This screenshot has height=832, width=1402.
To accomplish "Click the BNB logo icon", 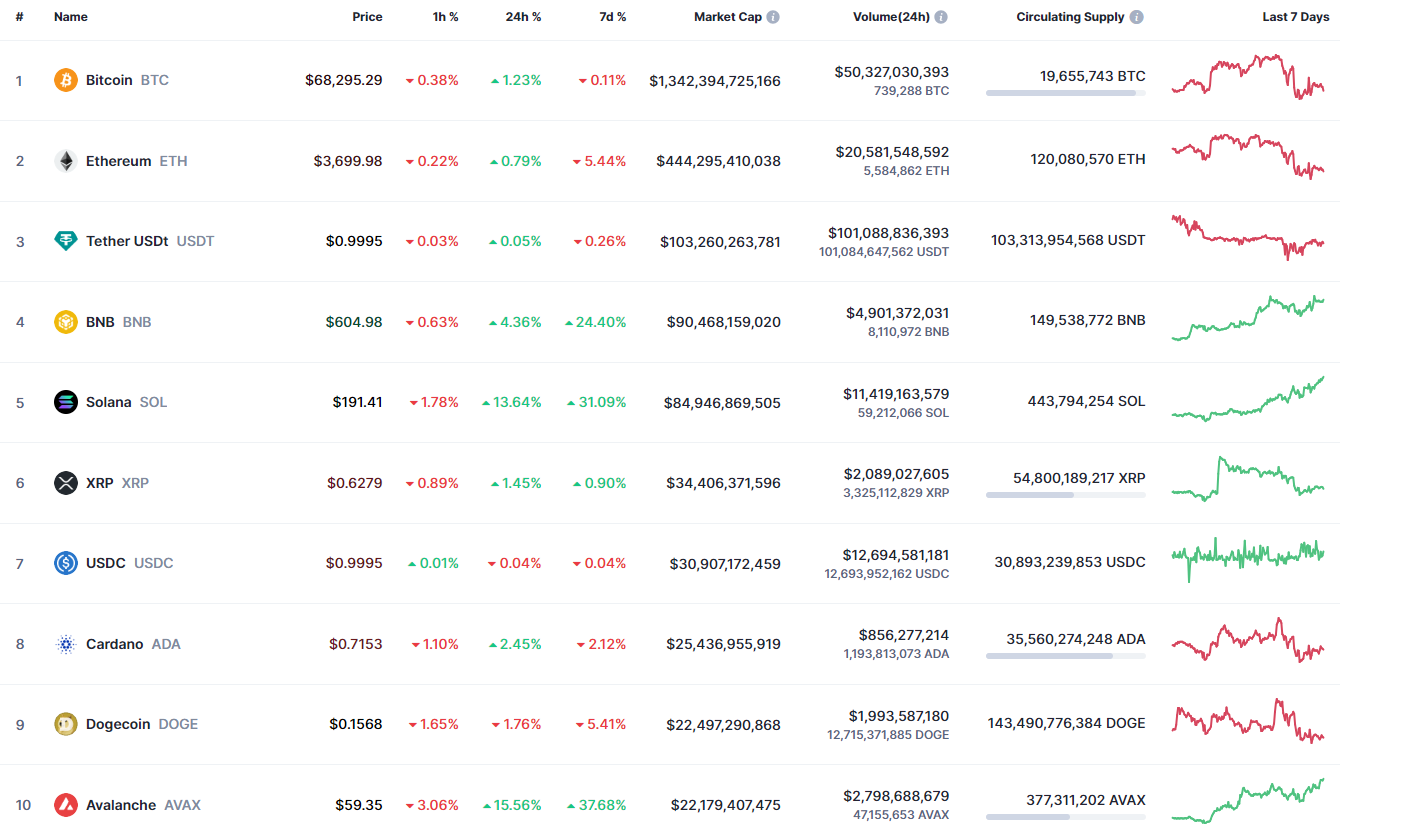I will (x=65, y=322).
